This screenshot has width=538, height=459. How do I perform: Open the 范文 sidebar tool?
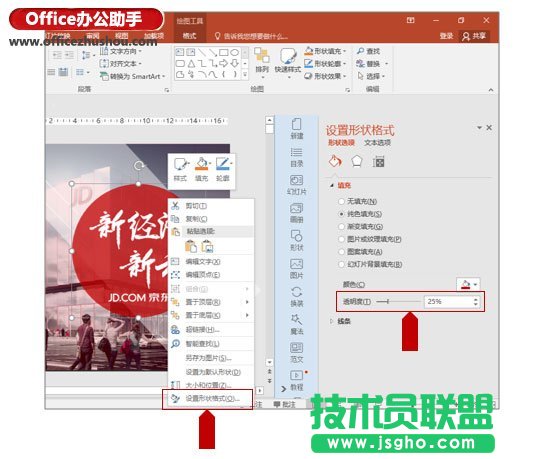[297, 352]
